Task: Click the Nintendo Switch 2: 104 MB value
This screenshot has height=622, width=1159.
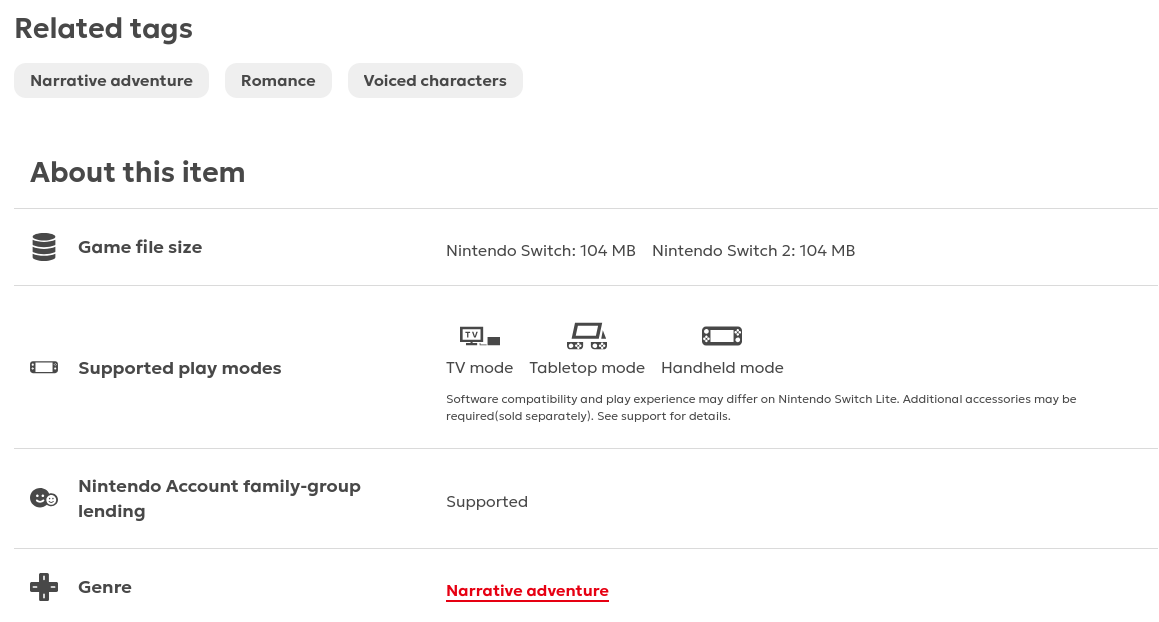Action: click(753, 251)
